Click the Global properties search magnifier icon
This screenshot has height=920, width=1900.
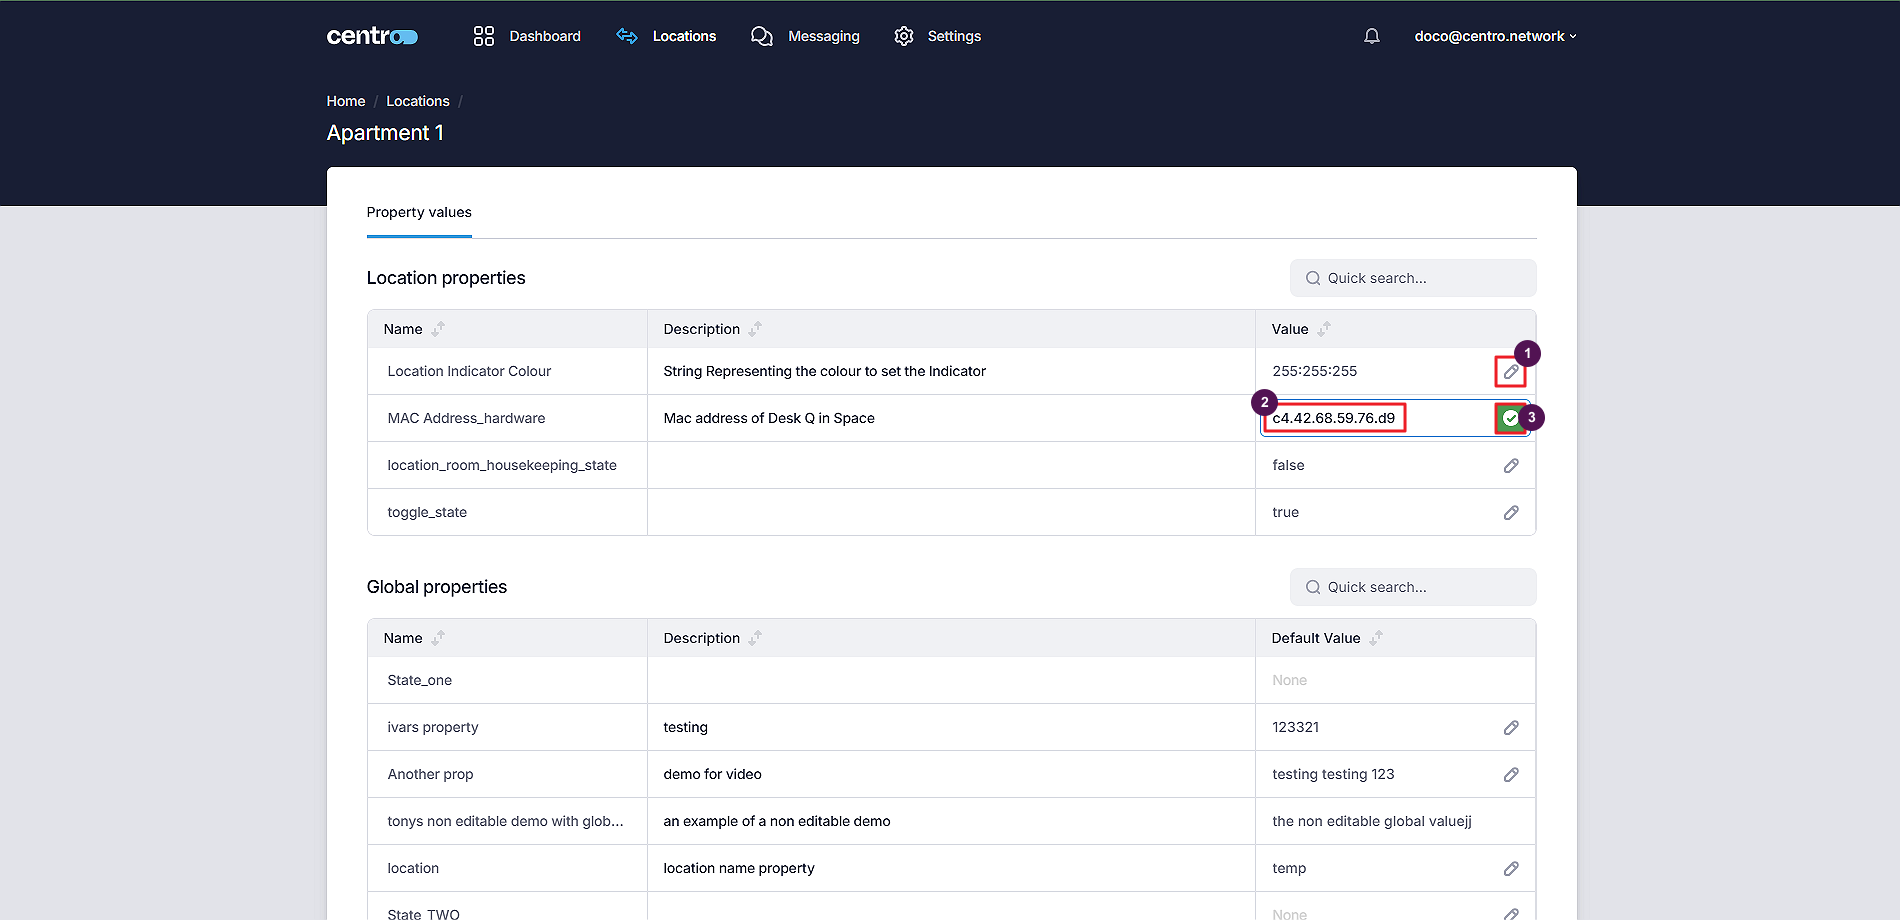(1313, 587)
